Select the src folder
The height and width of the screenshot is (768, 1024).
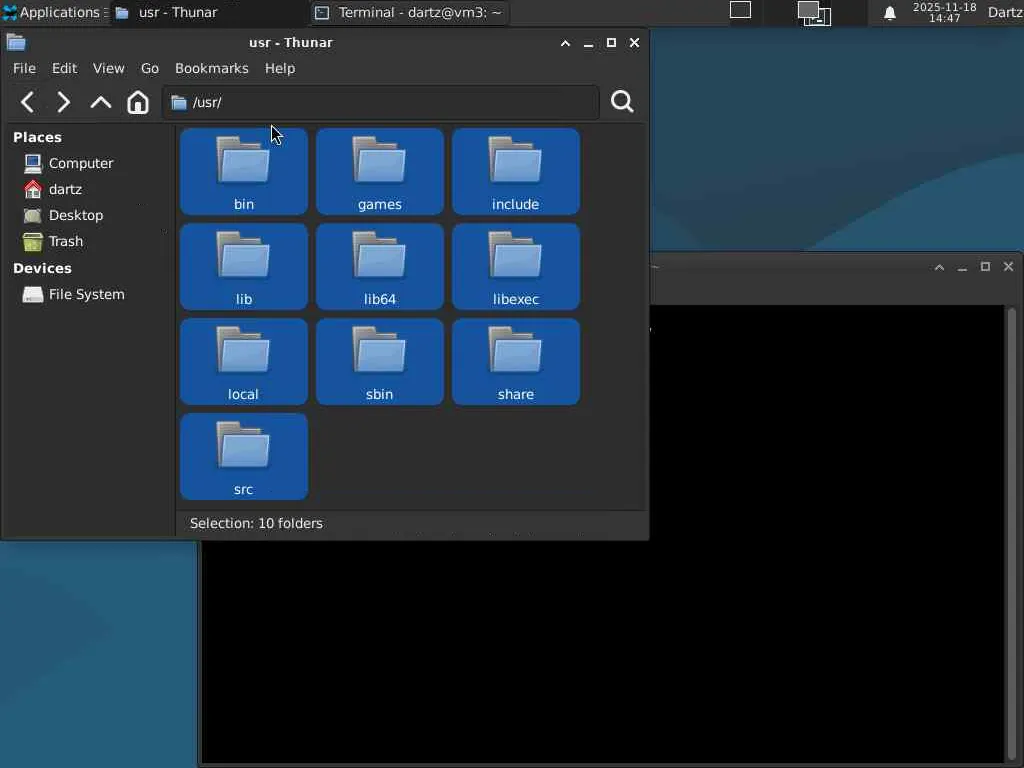[244, 456]
